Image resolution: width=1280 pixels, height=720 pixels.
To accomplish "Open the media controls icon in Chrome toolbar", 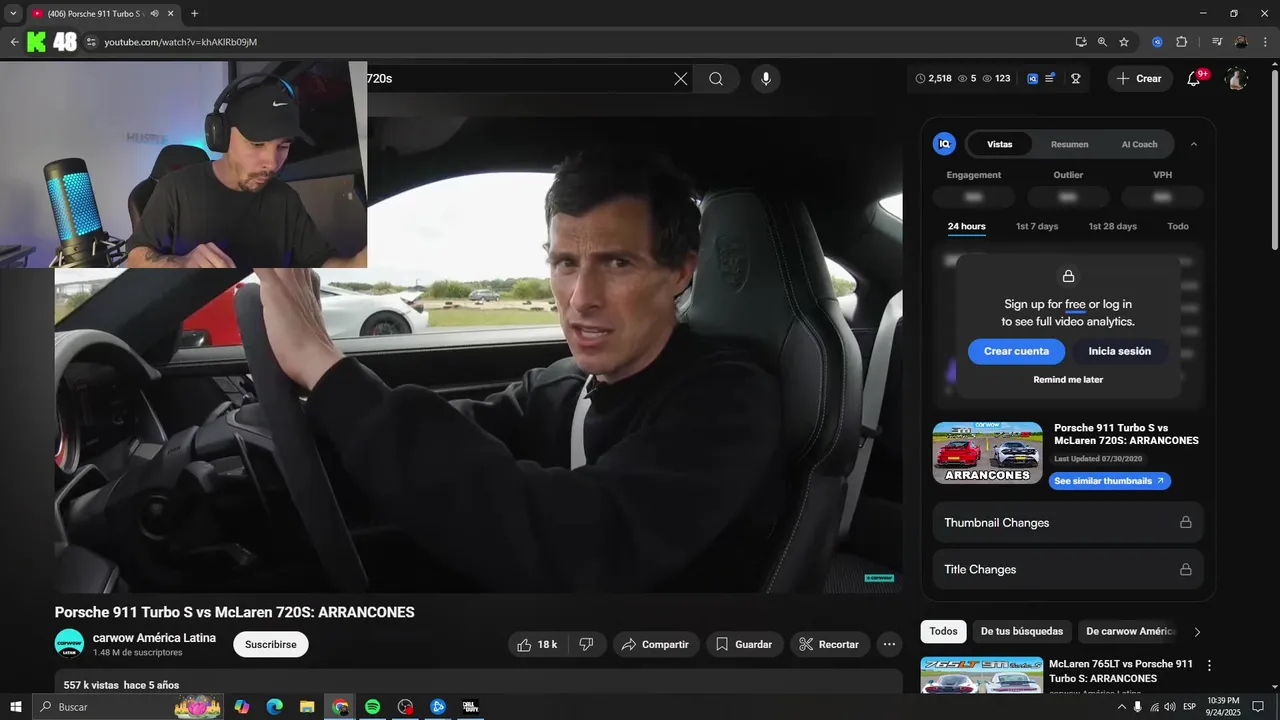I will 1217,42.
